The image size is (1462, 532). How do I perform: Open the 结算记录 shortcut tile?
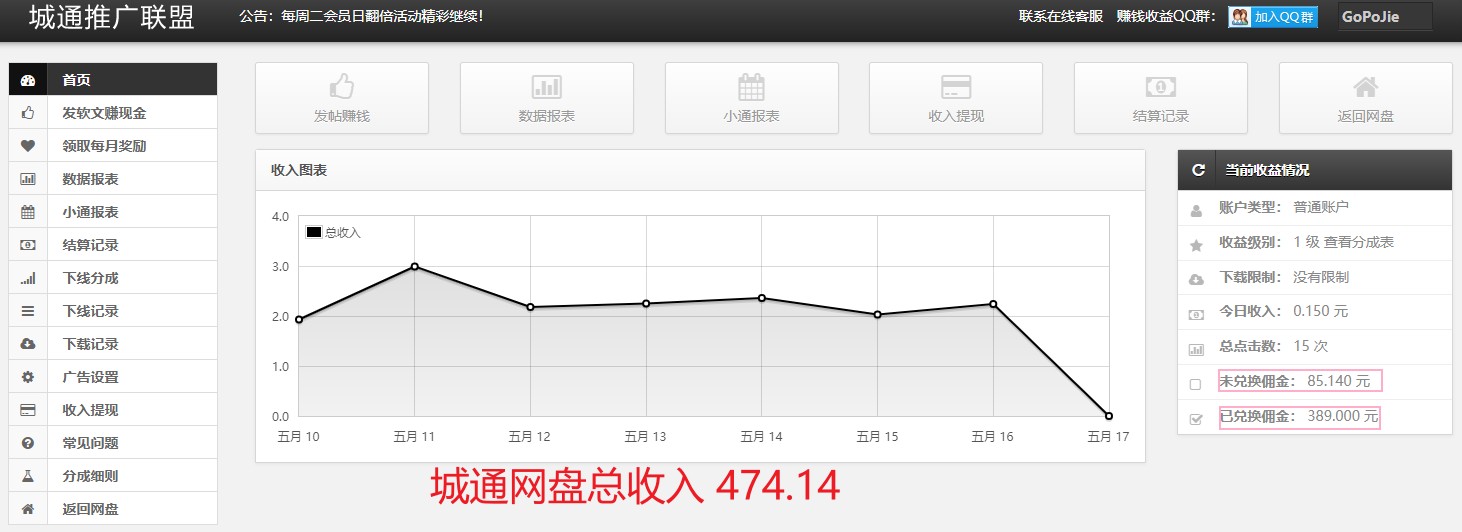1161,98
